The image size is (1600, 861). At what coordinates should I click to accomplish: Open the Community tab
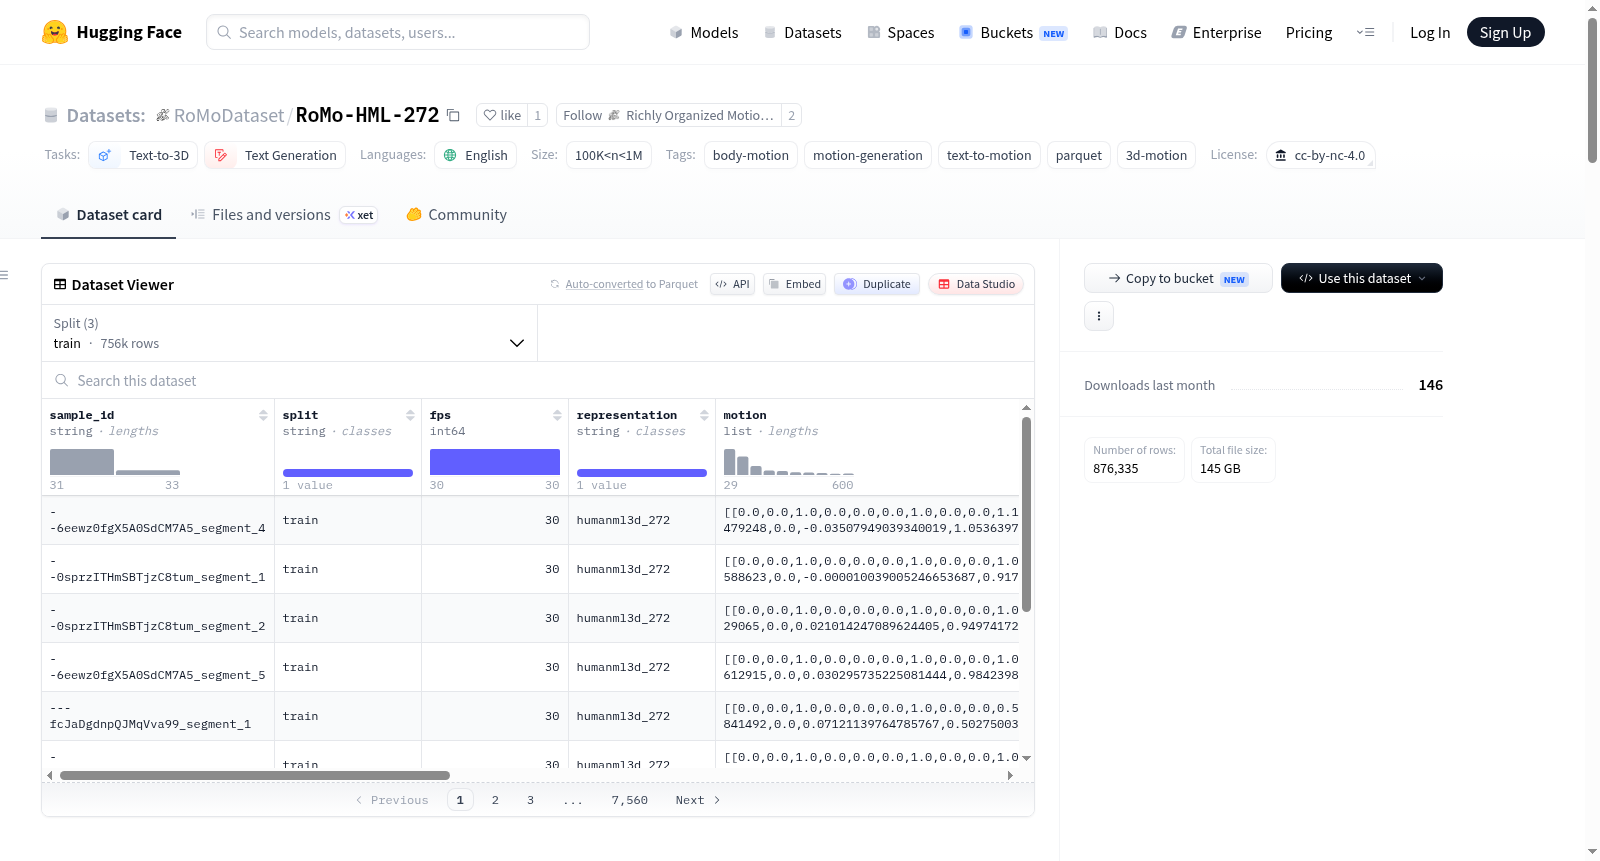tap(456, 215)
